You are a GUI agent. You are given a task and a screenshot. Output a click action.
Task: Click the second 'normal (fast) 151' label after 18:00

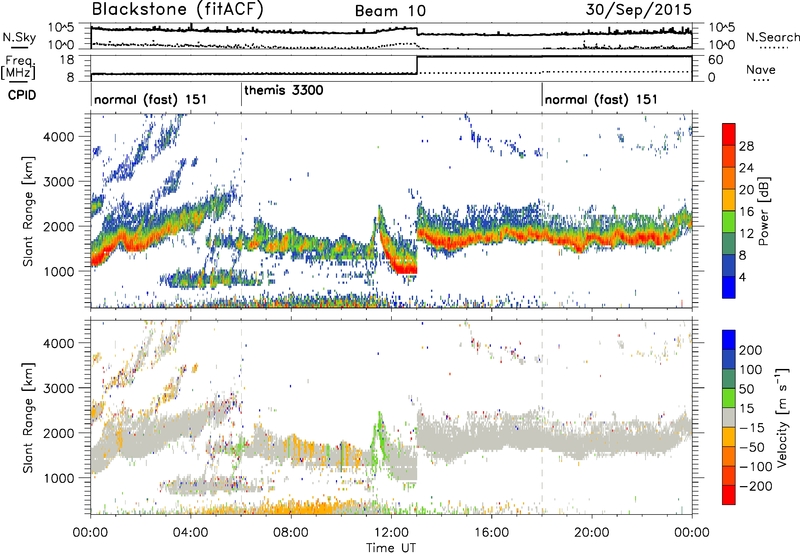point(601,99)
